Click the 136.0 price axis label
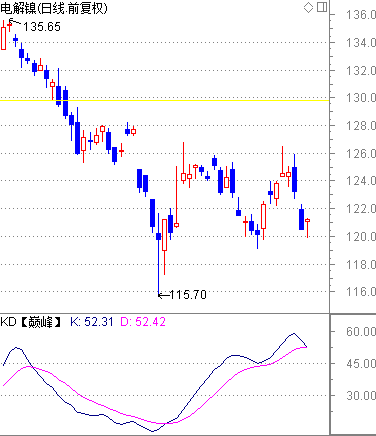This screenshot has height=436, width=376. coord(361,15)
